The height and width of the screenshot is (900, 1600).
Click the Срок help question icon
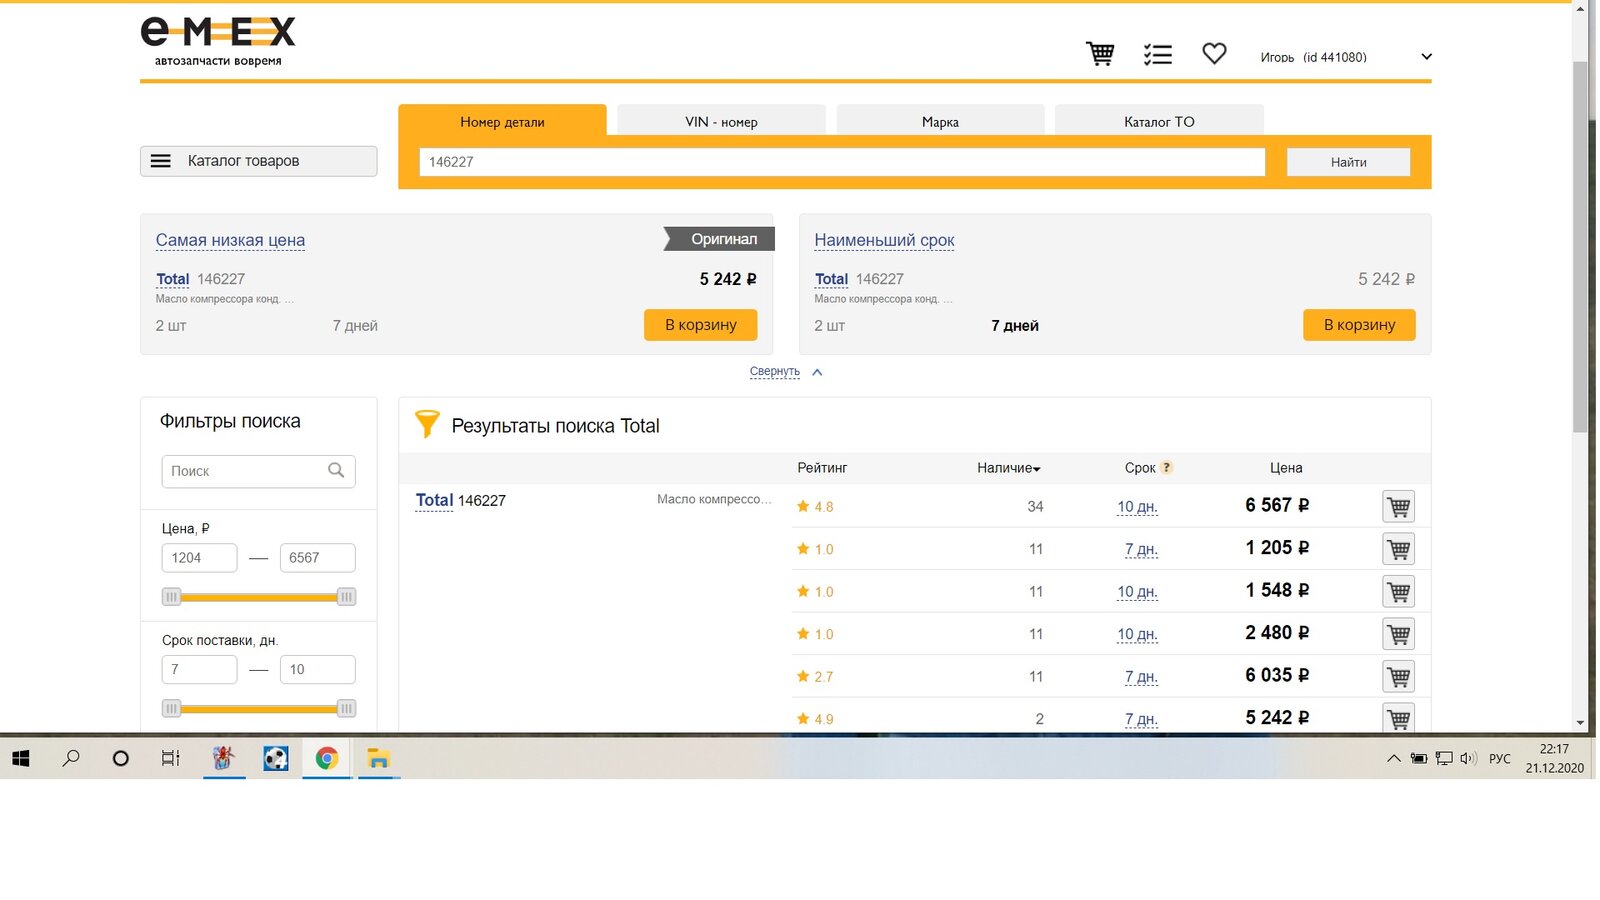click(x=1166, y=467)
